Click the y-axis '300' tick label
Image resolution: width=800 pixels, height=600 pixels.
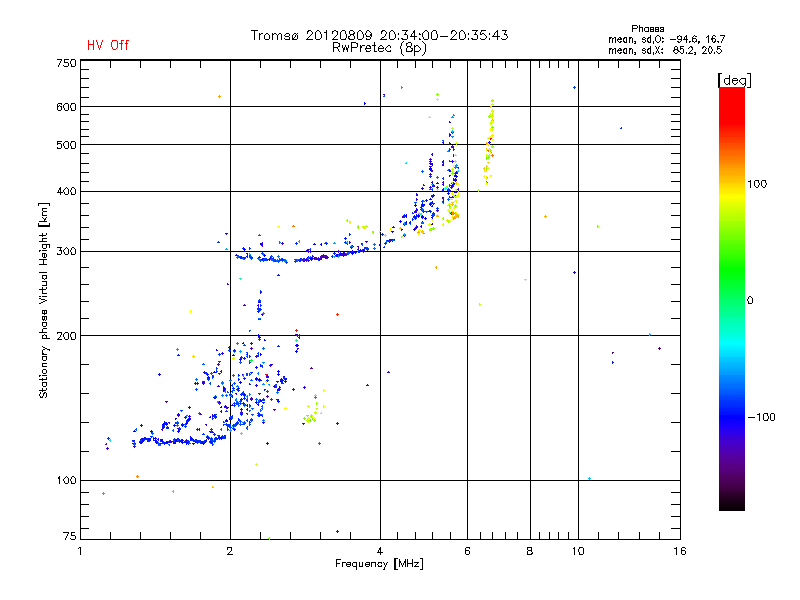pos(66,252)
